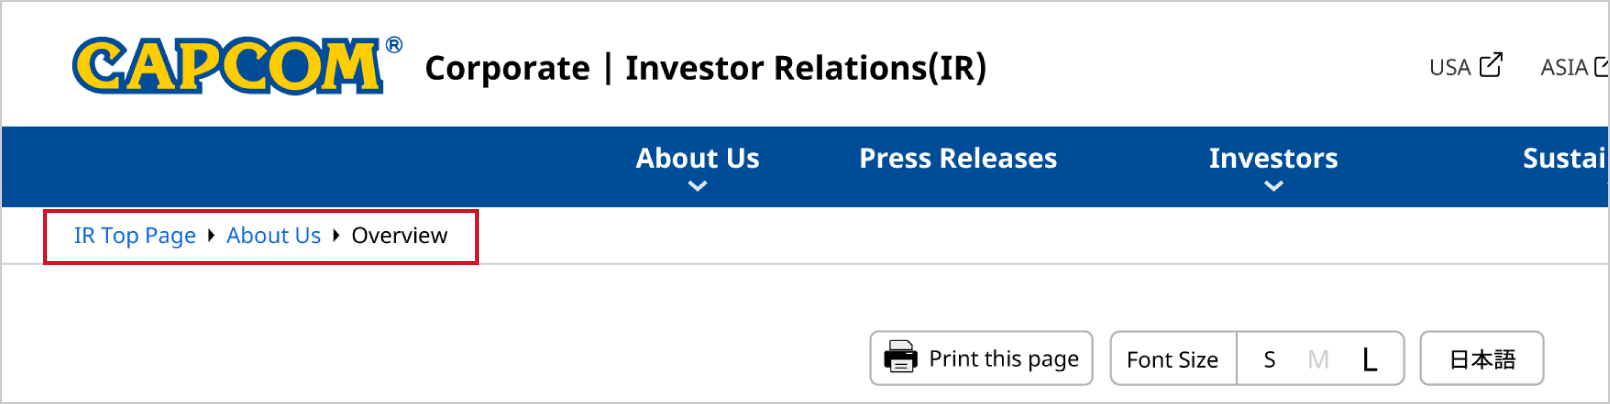Switch language with the 日本語 button
This screenshot has width=1610, height=404.
1482,358
